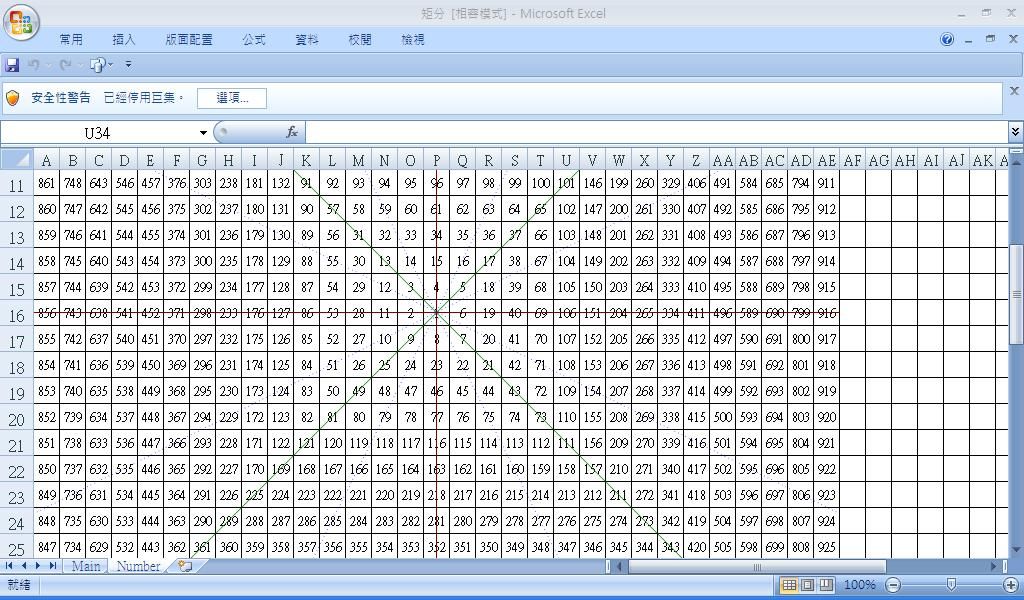Viewport: 1024px width, 600px height.
Task: Open the 資料 ribbon tab
Action: tap(307, 40)
